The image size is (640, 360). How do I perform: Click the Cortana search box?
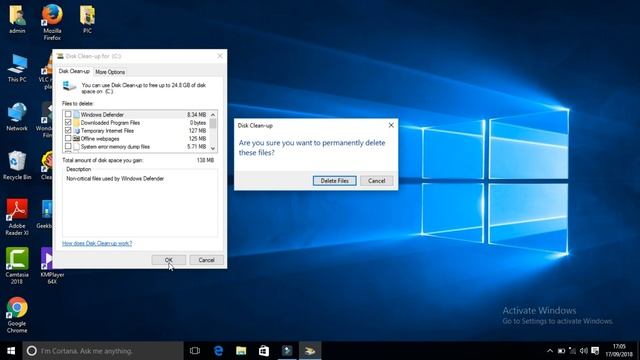pyautogui.click(x=103, y=351)
